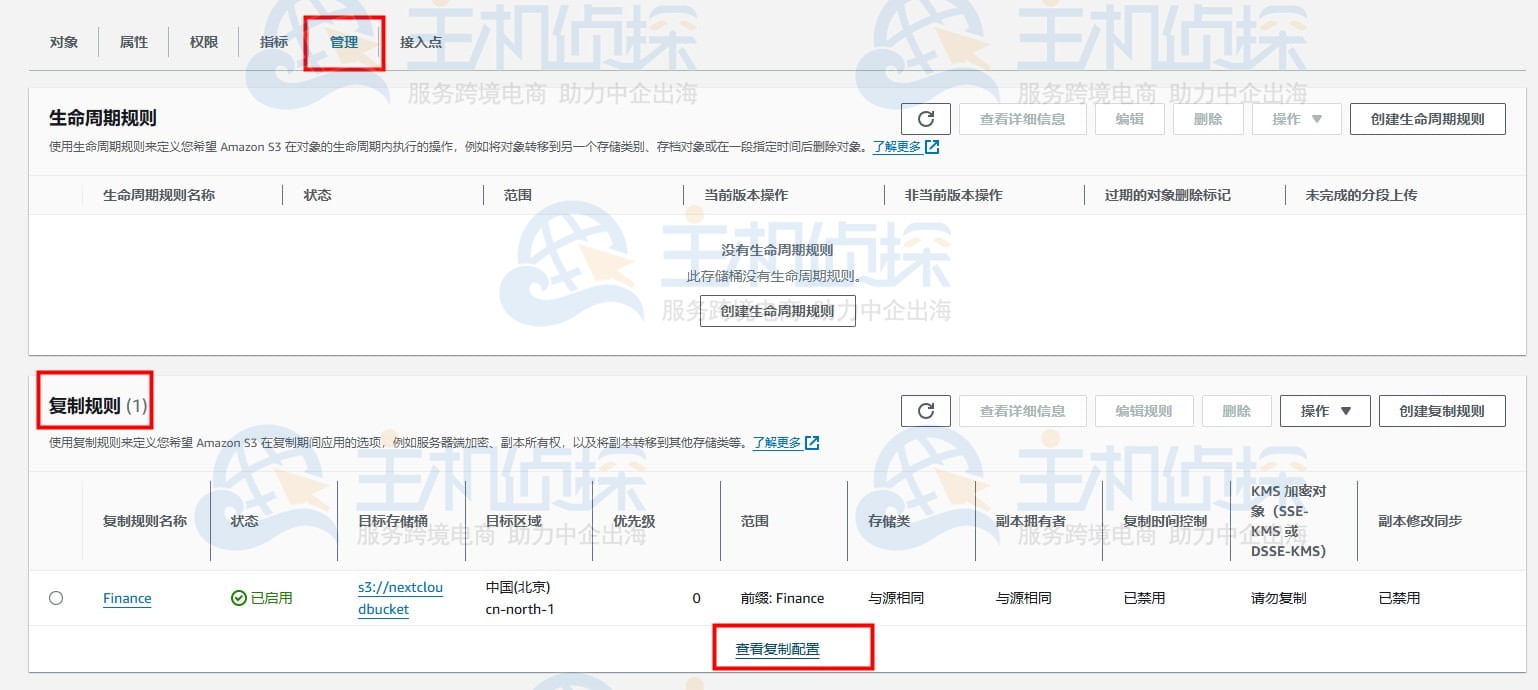Click the 创建复制规则 button
Screen dimensions: 1538x690
(x=1442, y=410)
